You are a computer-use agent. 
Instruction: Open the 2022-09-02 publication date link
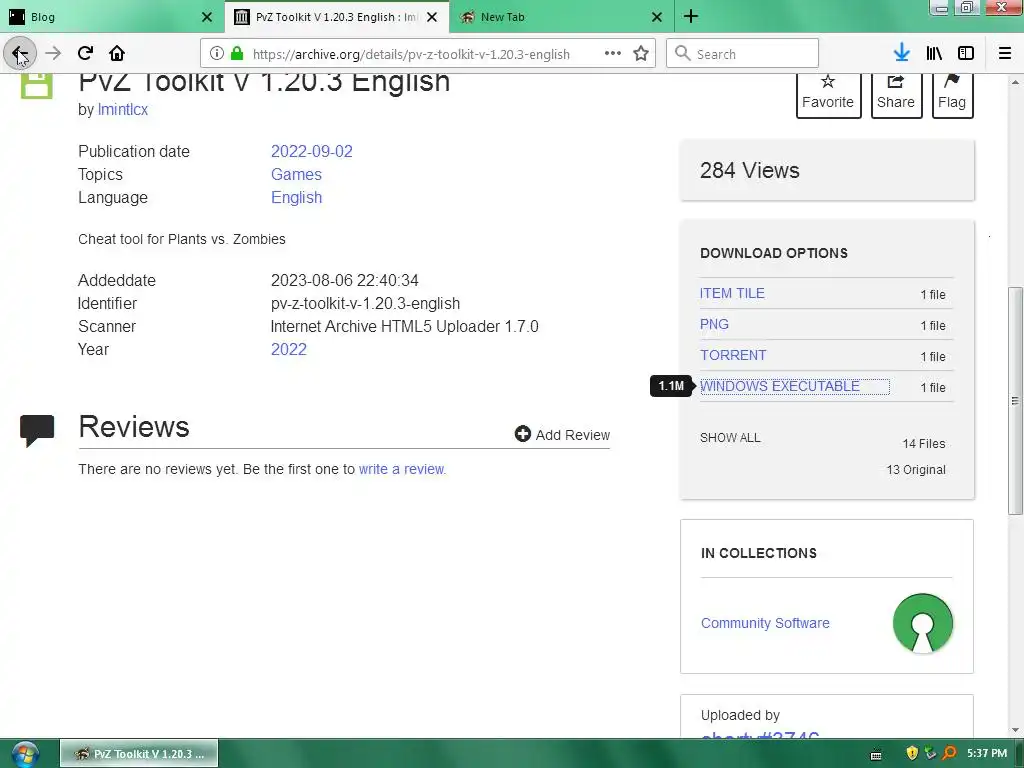[x=312, y=152]
